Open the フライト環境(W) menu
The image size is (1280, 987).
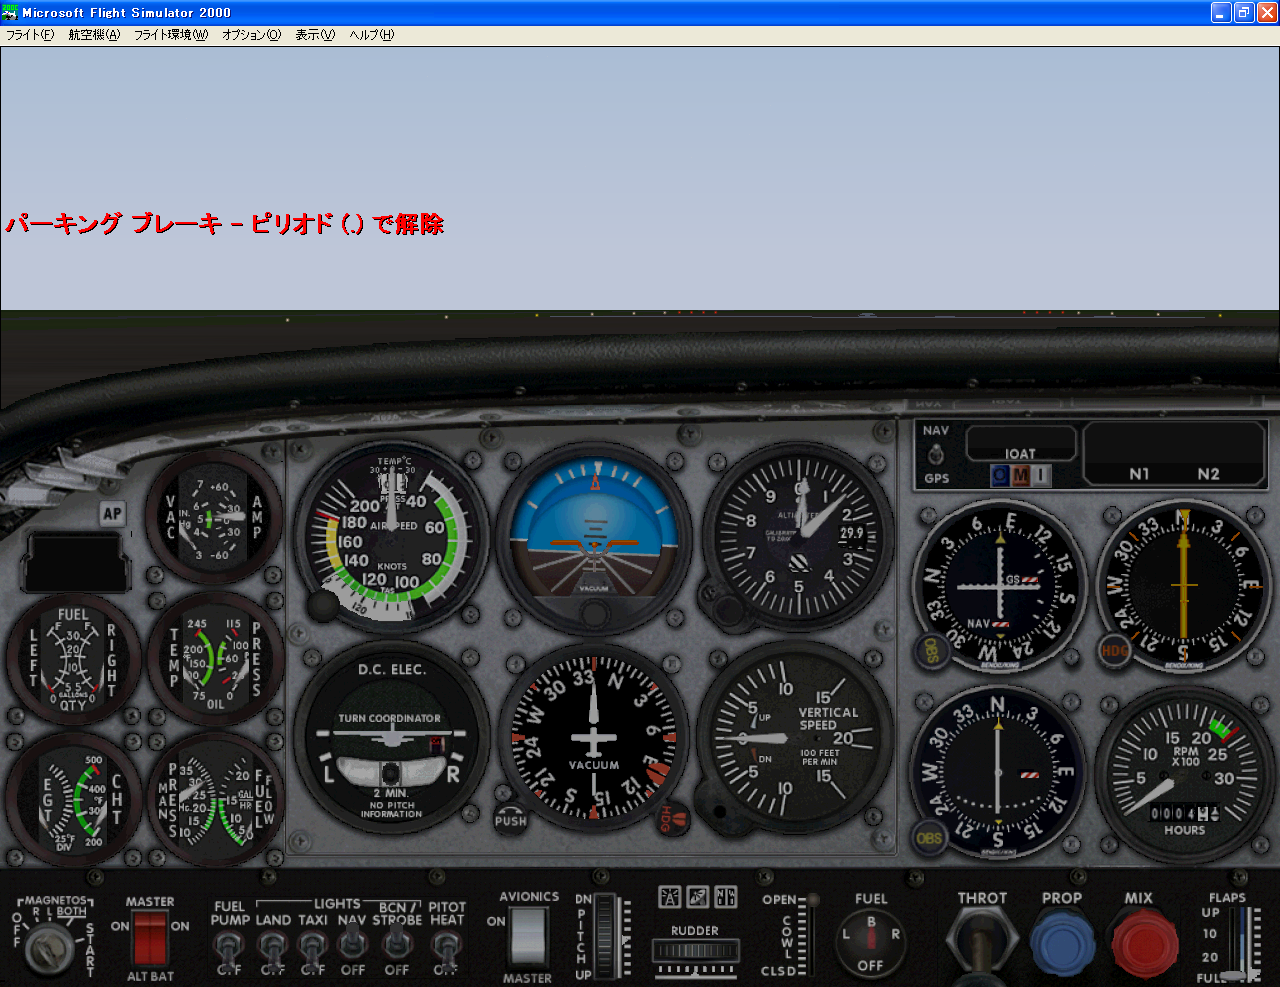click(x=171, y=35)
